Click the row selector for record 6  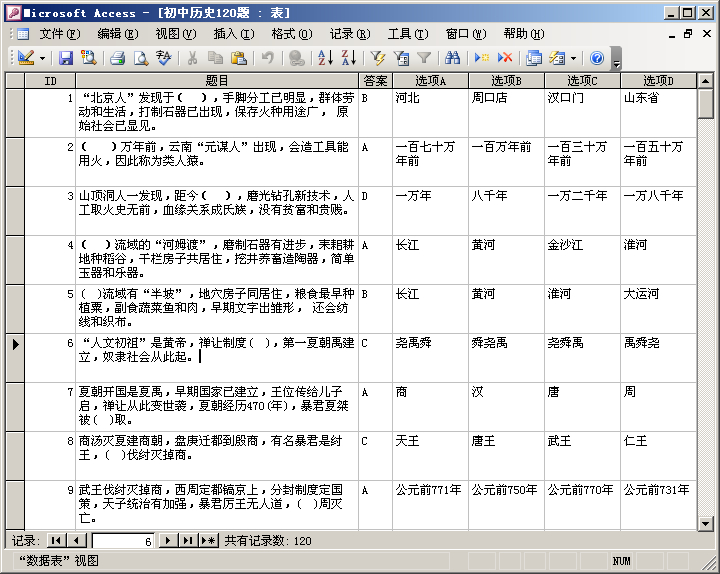click(x=15, y=358)
